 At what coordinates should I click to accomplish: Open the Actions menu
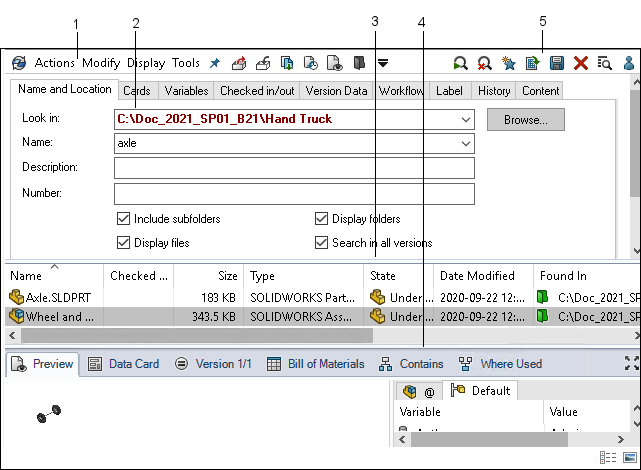pyautogui.click(x=54, y=63)
